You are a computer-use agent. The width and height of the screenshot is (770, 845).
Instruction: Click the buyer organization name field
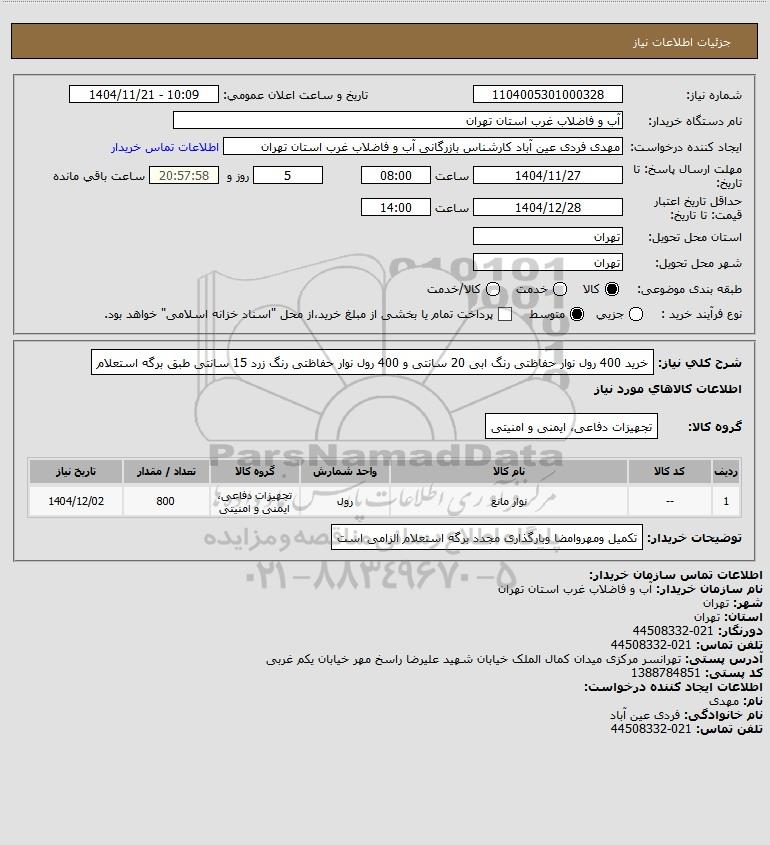398,120
